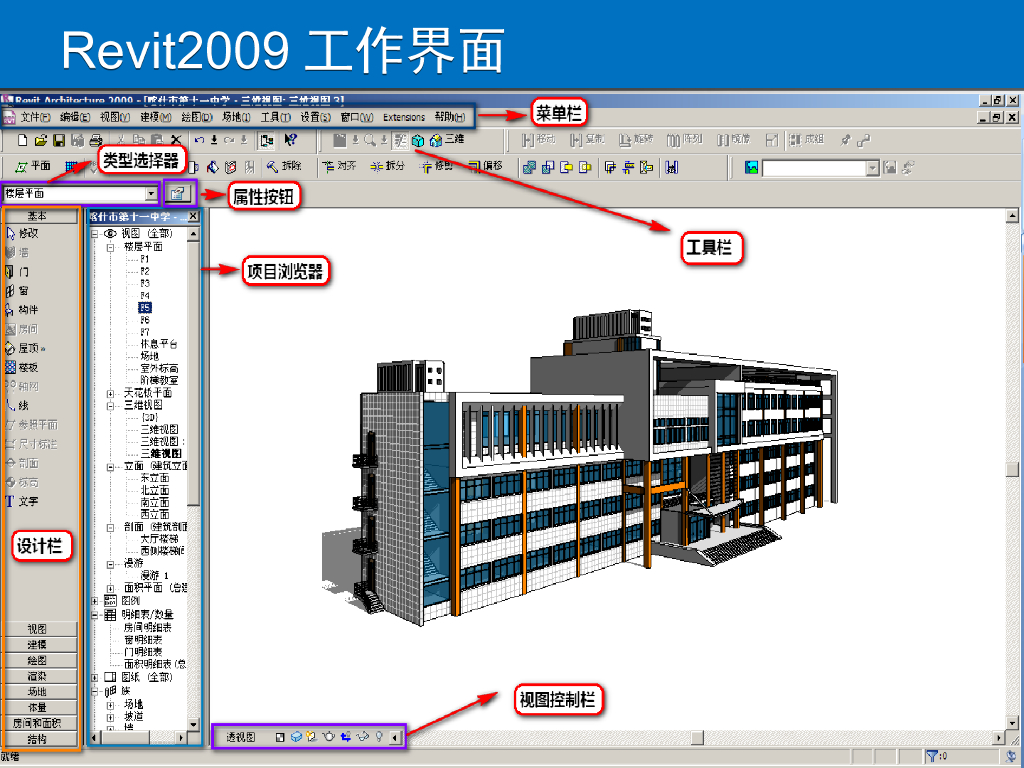1024x768 pixels.
Task: Select the 偏移 offset tool
Action: pyautogui.click(x=486, y=167)
